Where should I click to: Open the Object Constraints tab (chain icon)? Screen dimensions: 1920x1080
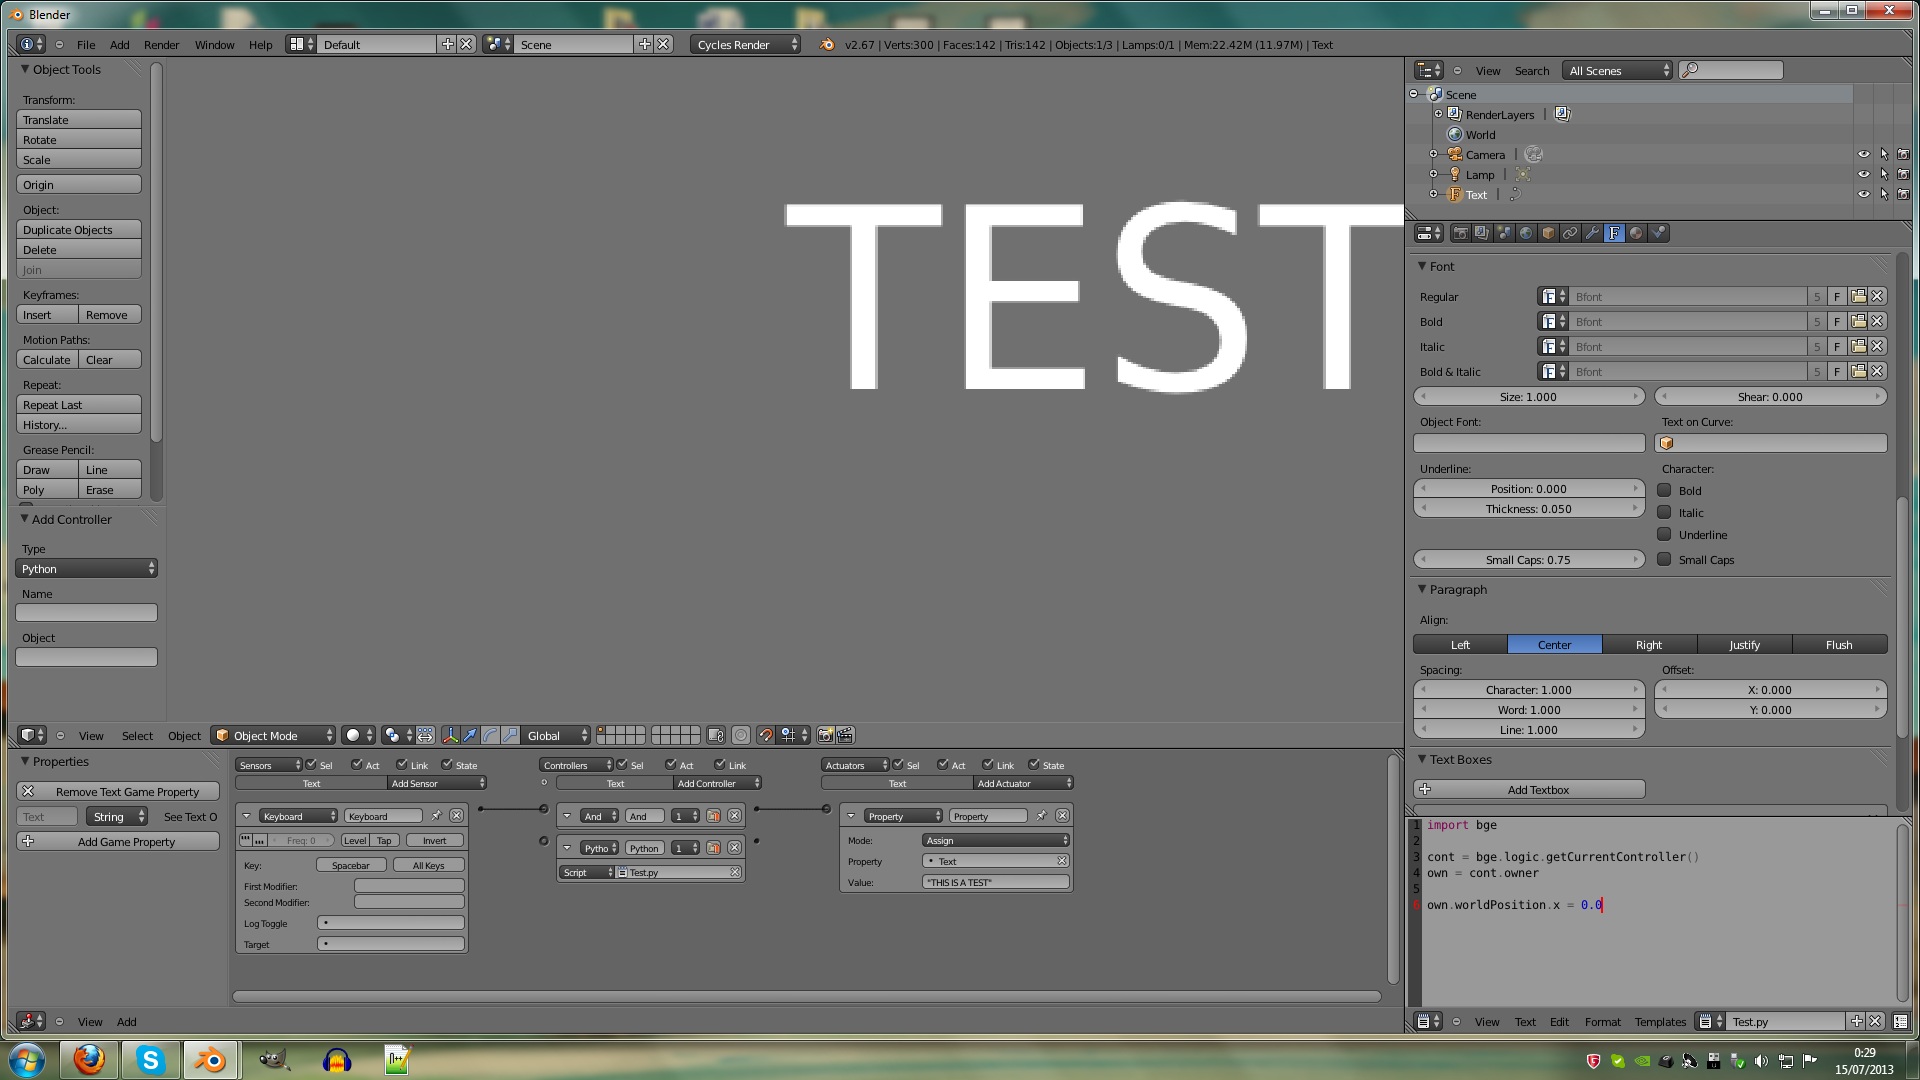[1570, 233]
